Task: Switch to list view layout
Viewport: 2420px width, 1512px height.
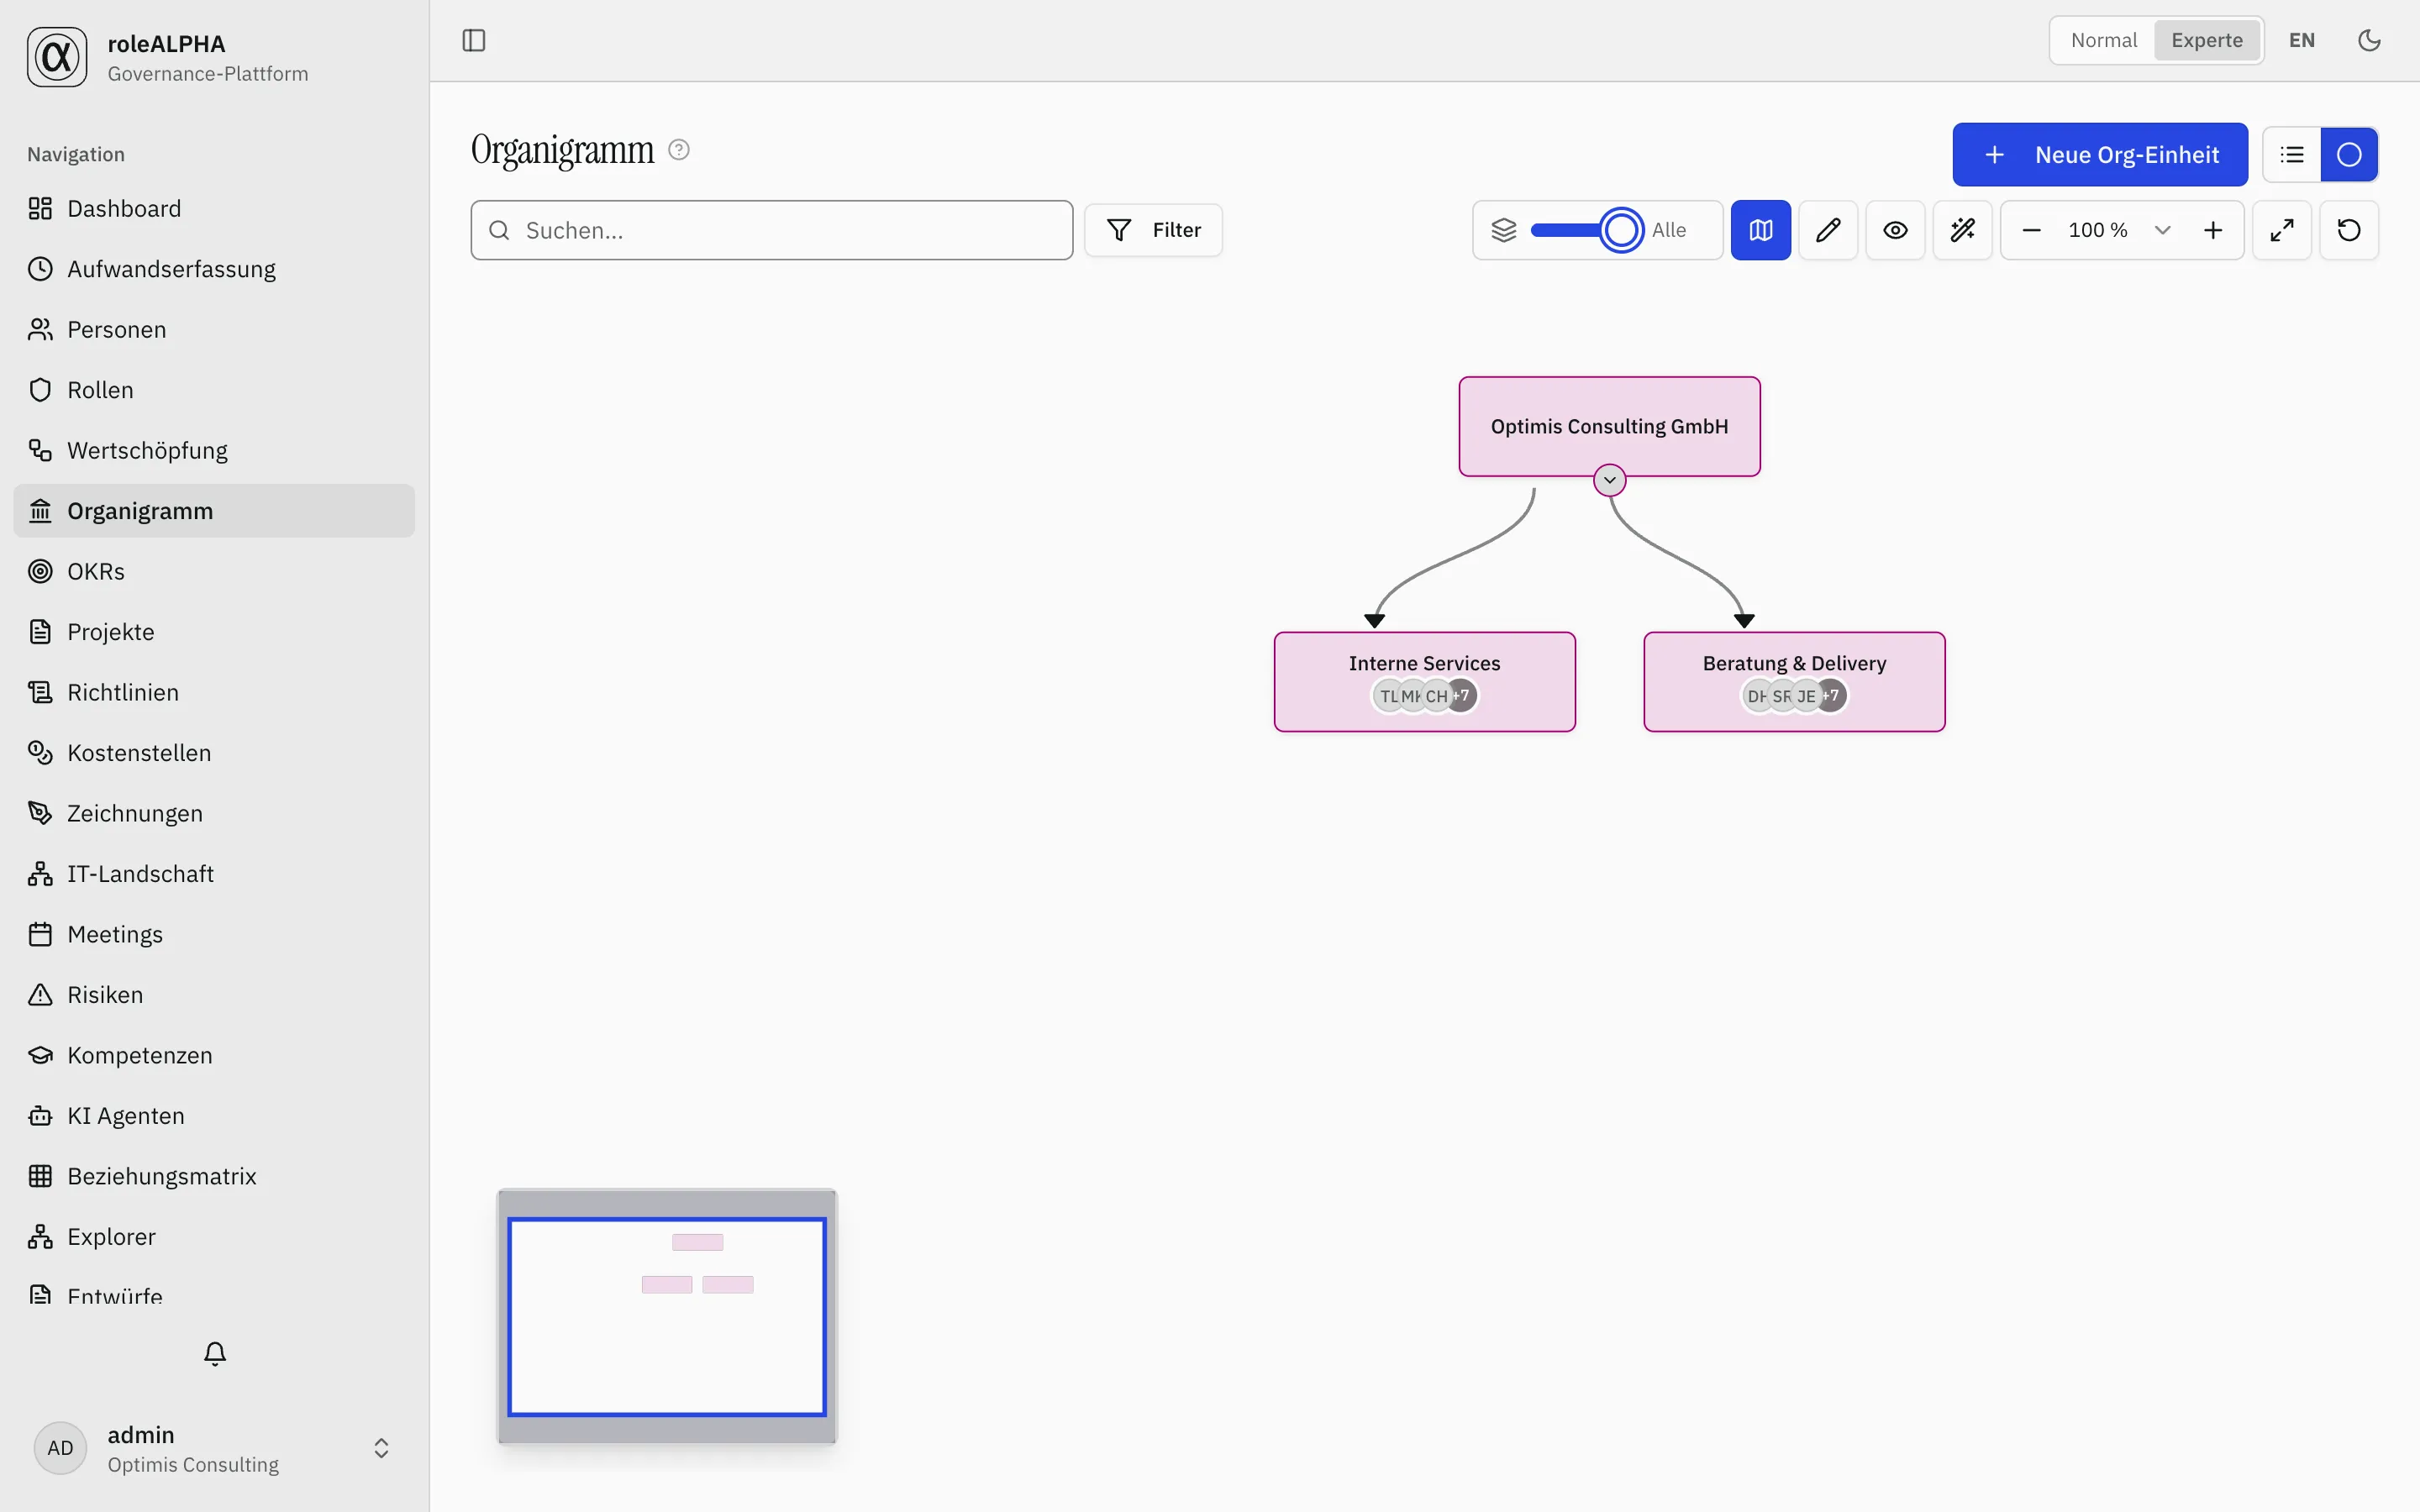Action: click(x=2292, y=155)
